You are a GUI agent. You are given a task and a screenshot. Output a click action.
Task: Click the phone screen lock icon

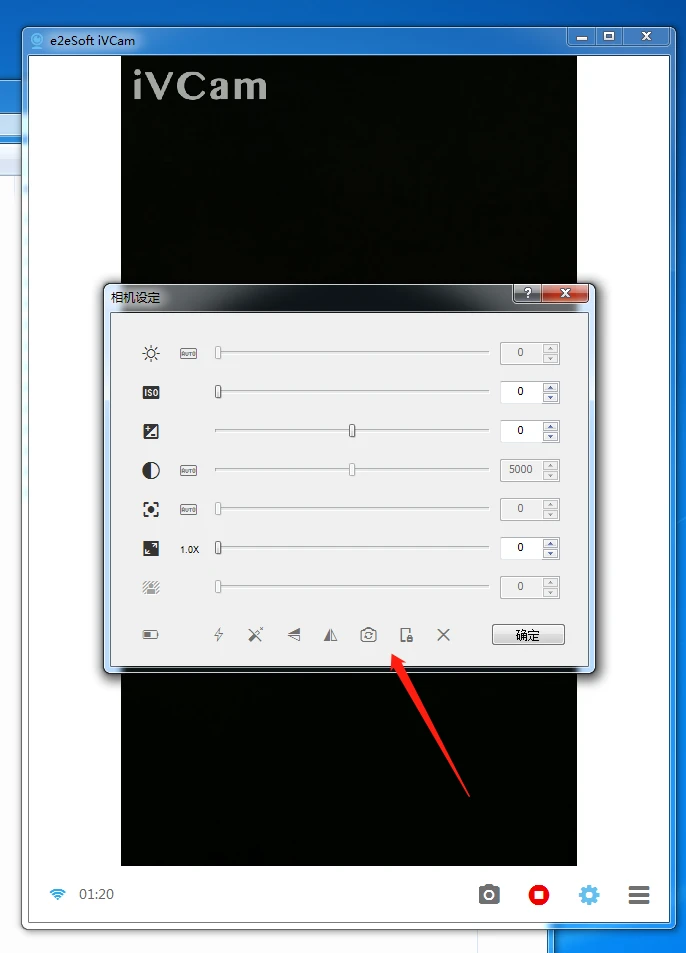pyautogui.click(x=406, y=635)
